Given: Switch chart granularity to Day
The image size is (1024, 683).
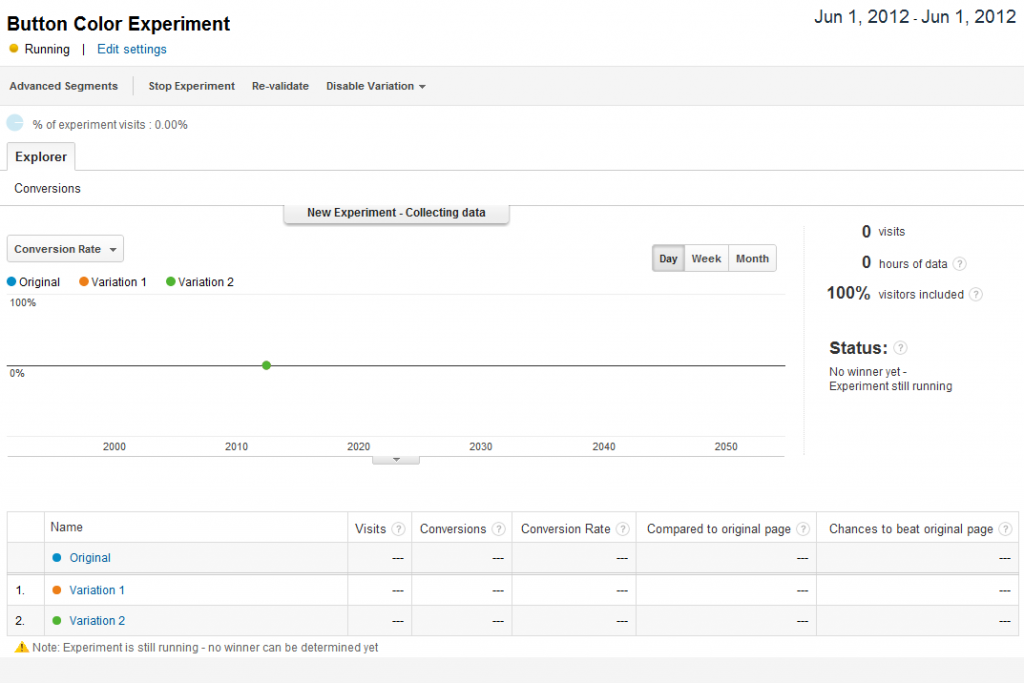Looking at the screenshot, I should 668,259.
